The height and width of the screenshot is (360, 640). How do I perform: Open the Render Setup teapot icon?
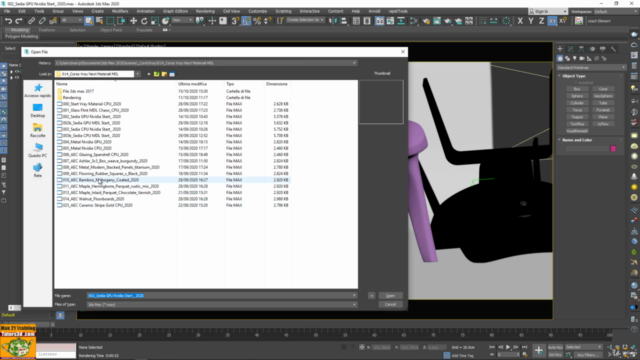(426, 21)
